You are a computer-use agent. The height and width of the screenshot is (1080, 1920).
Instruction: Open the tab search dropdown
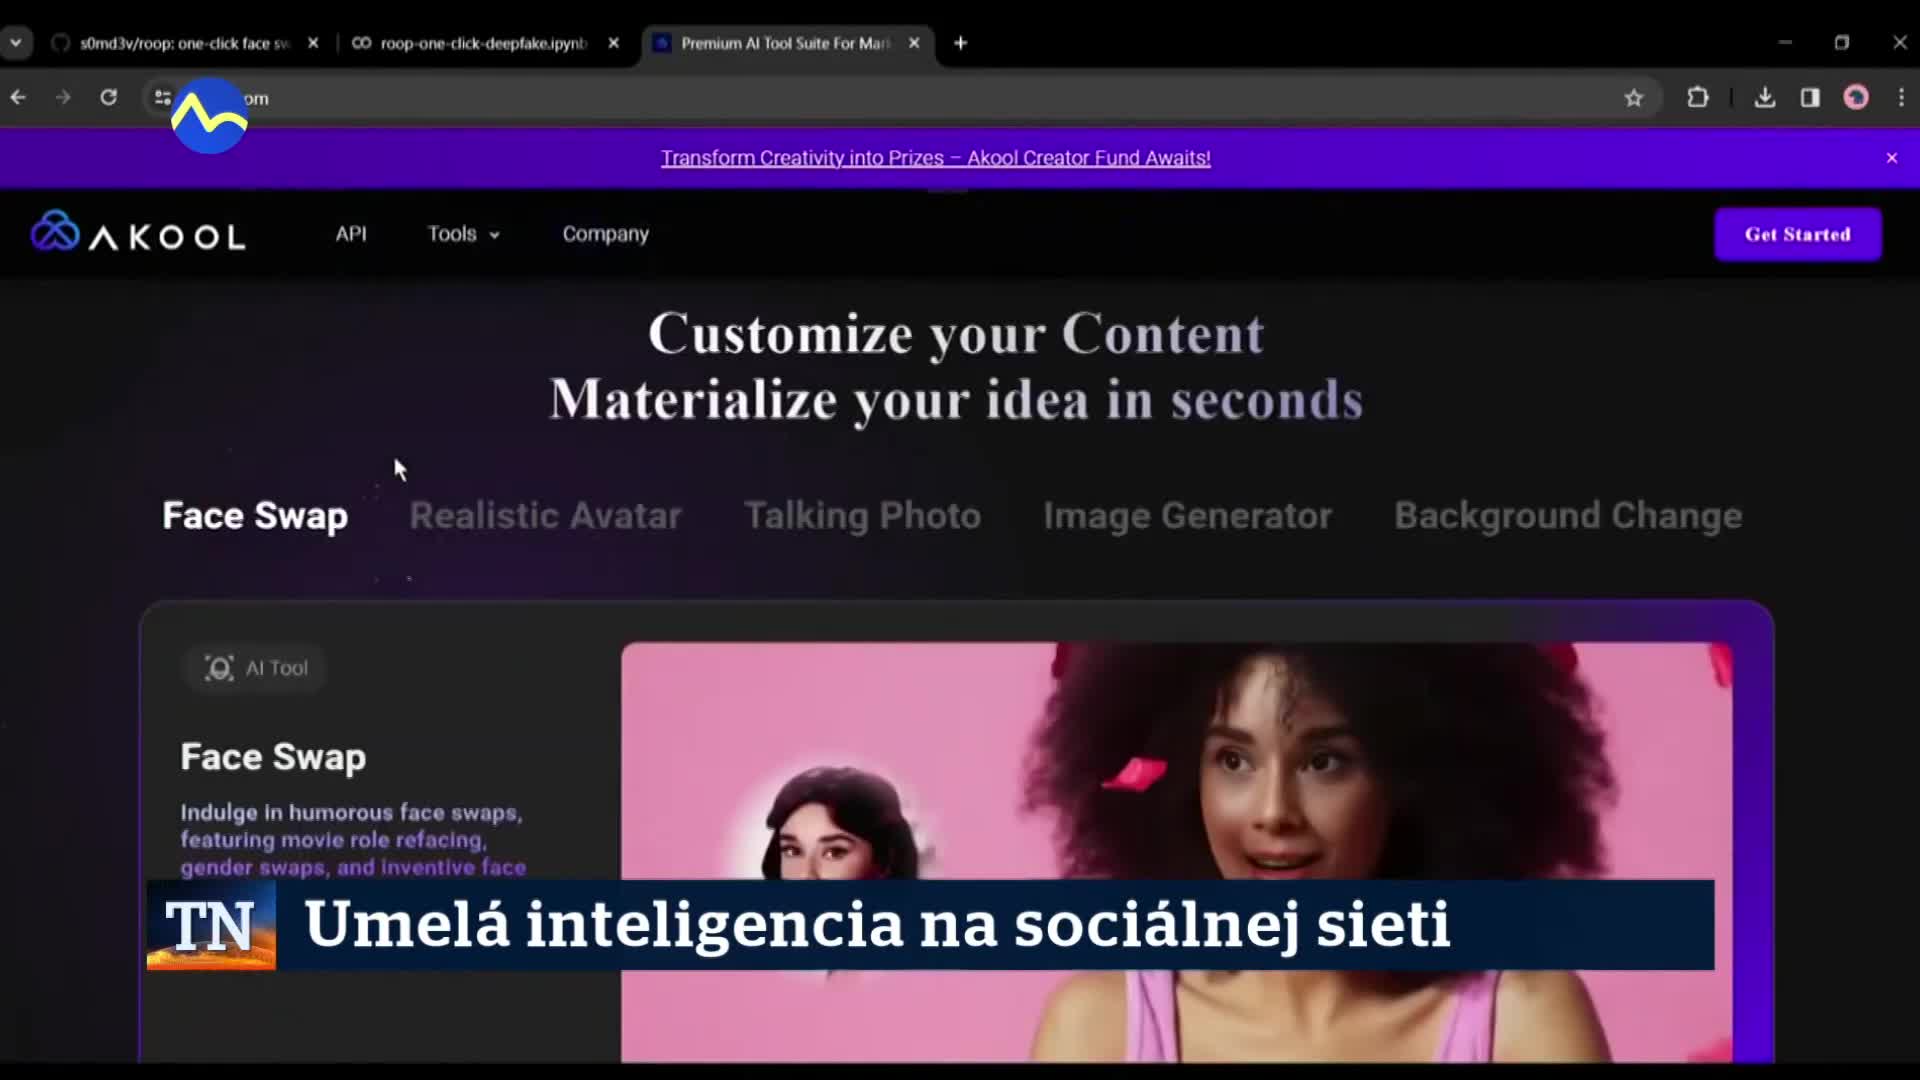click(x=16, y=43)
